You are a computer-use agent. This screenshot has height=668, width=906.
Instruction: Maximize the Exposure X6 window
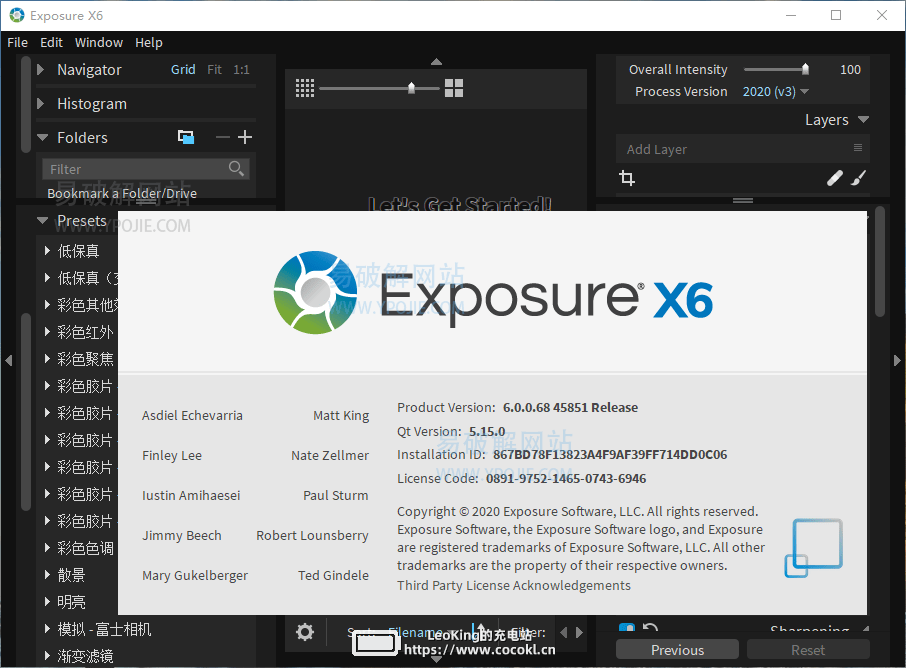coord(836,16)
